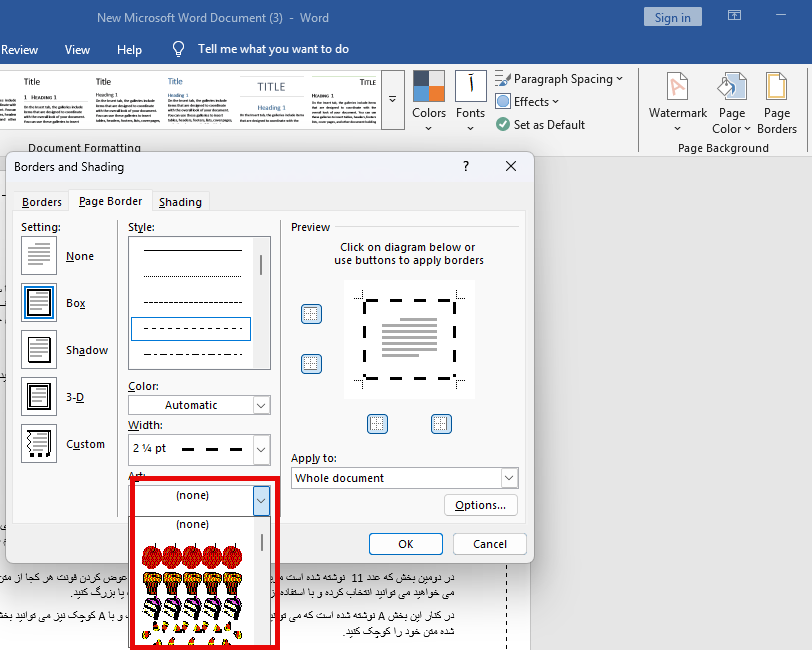Click the Sign in button
Screen dimensions: 812x650
673,17
